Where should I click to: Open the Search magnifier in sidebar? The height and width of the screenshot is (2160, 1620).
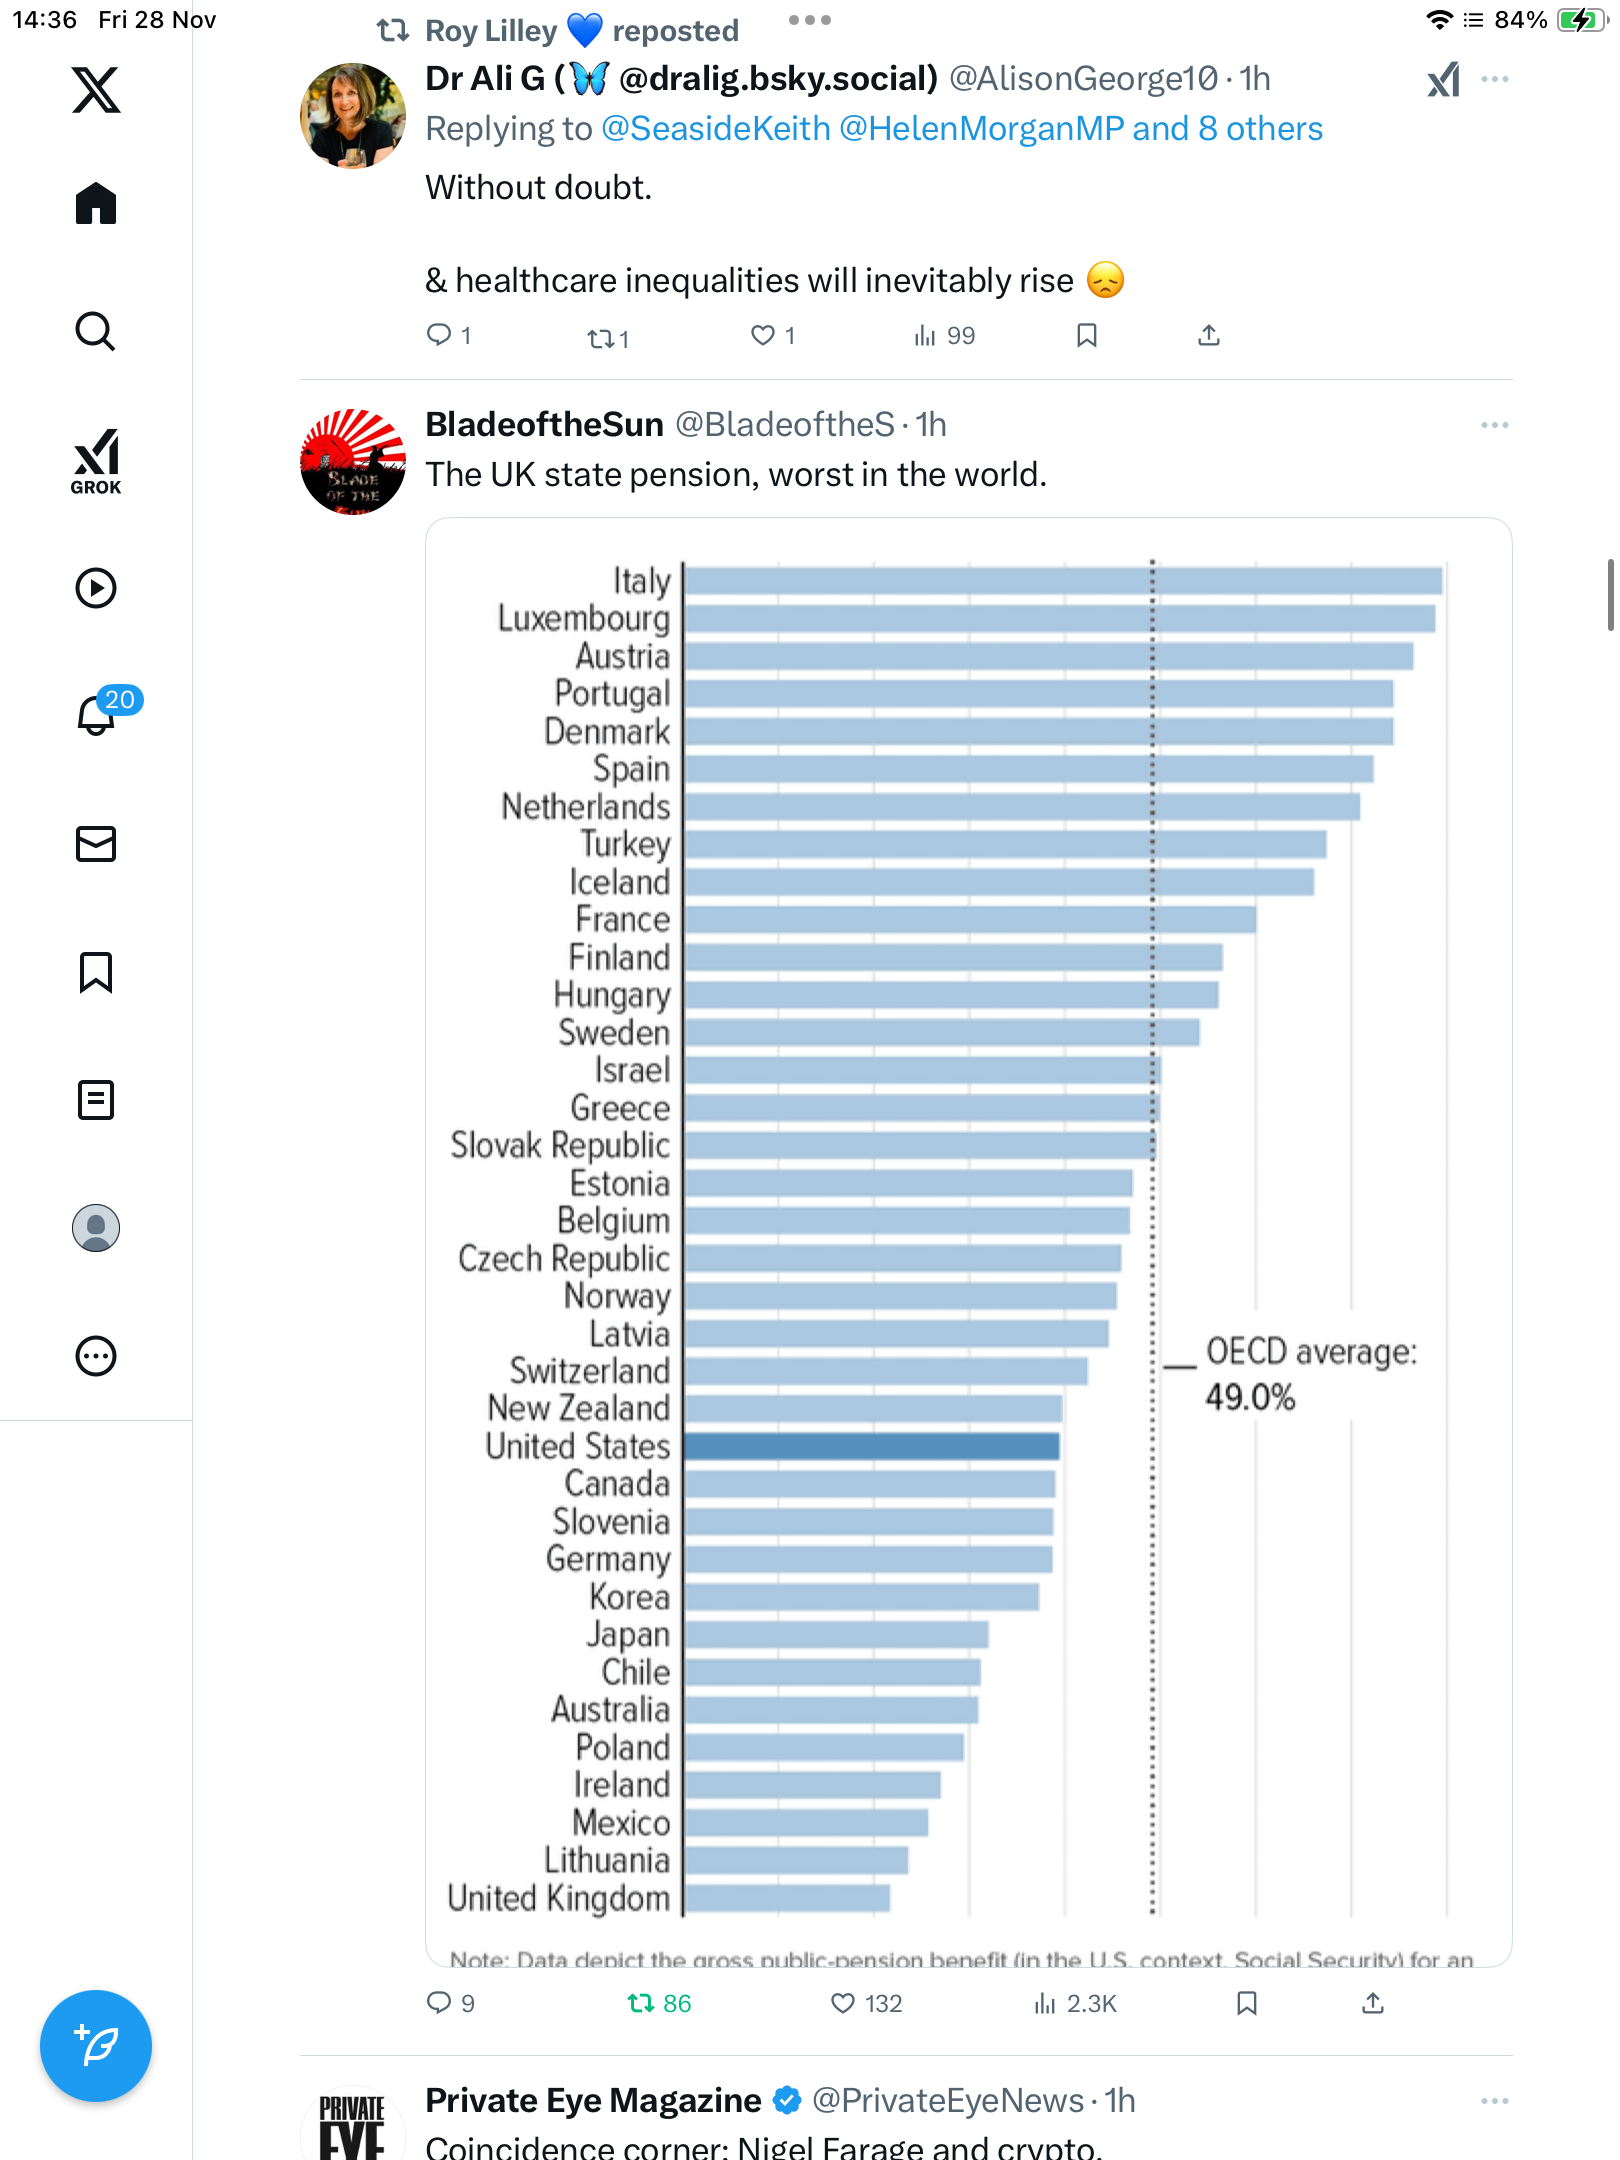[96, 332]
